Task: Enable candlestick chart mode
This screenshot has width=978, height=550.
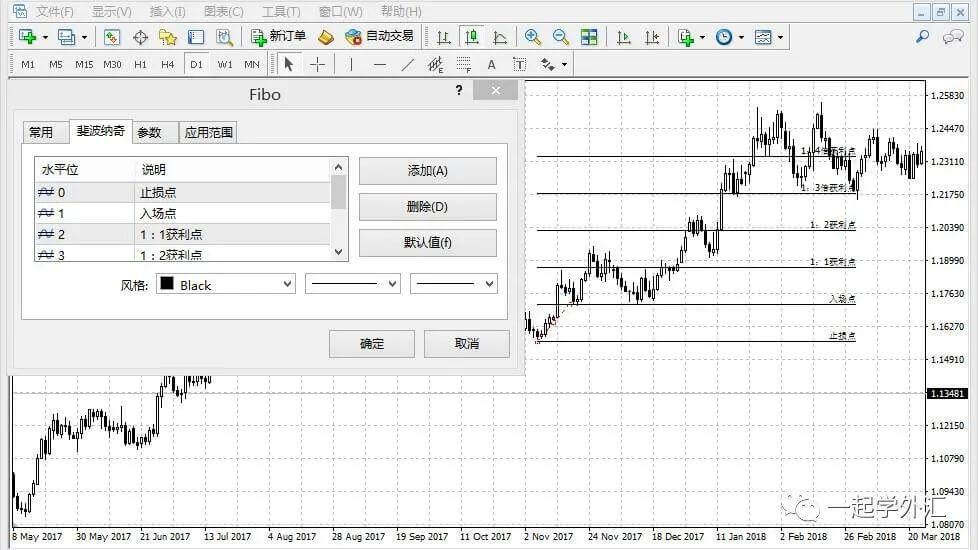Action: [x=471, y=37]
